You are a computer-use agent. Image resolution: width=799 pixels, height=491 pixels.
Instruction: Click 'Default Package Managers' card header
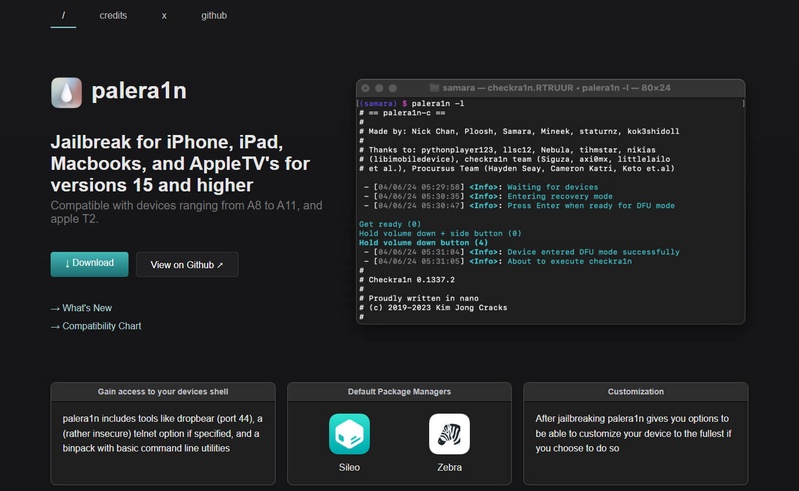tap(400, 392)
